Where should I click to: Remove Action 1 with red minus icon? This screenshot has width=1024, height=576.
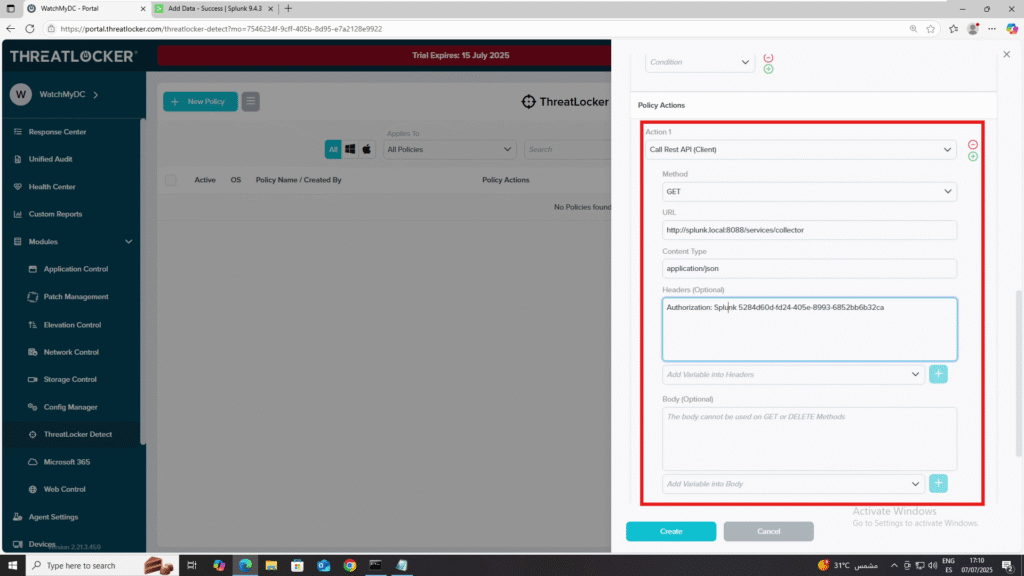pyautogui.click(x=972, y=144)
